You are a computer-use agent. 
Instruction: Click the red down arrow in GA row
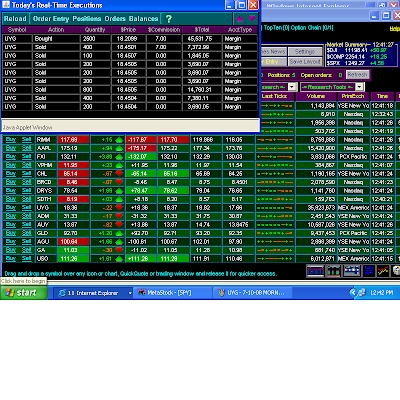[x=119, y=250]
